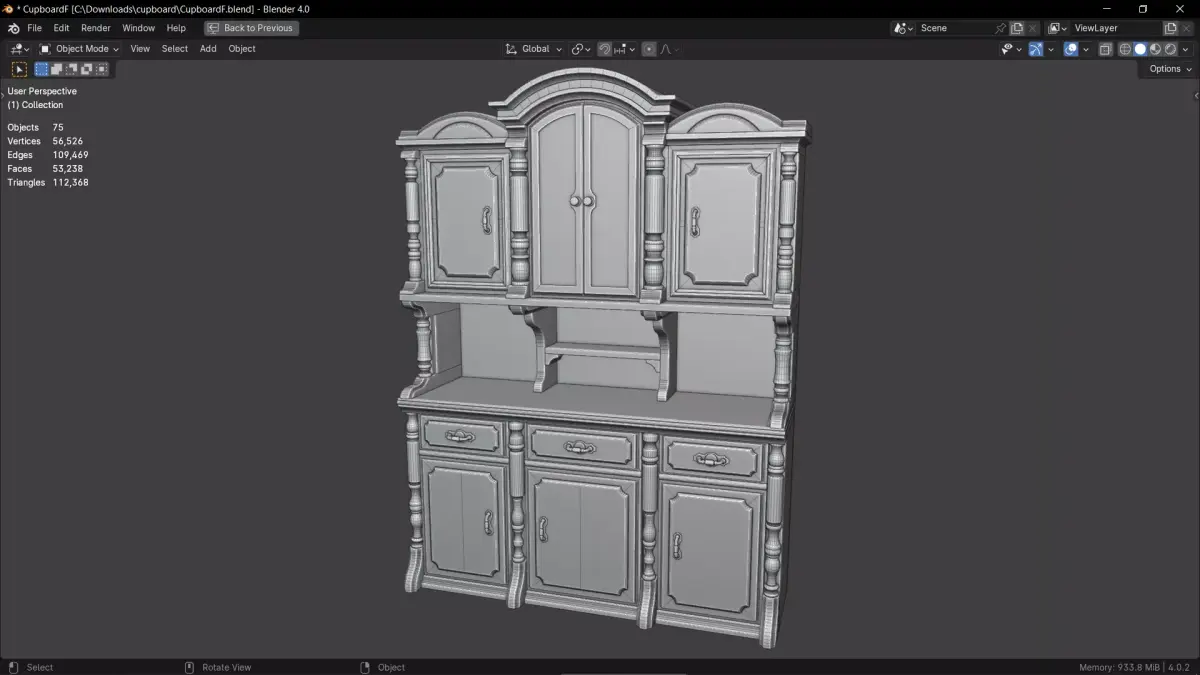The height and width of the screenshot is (675, 1200).
Task: Open the File menu
Action: pyautogui.click(x=34, y=28)
